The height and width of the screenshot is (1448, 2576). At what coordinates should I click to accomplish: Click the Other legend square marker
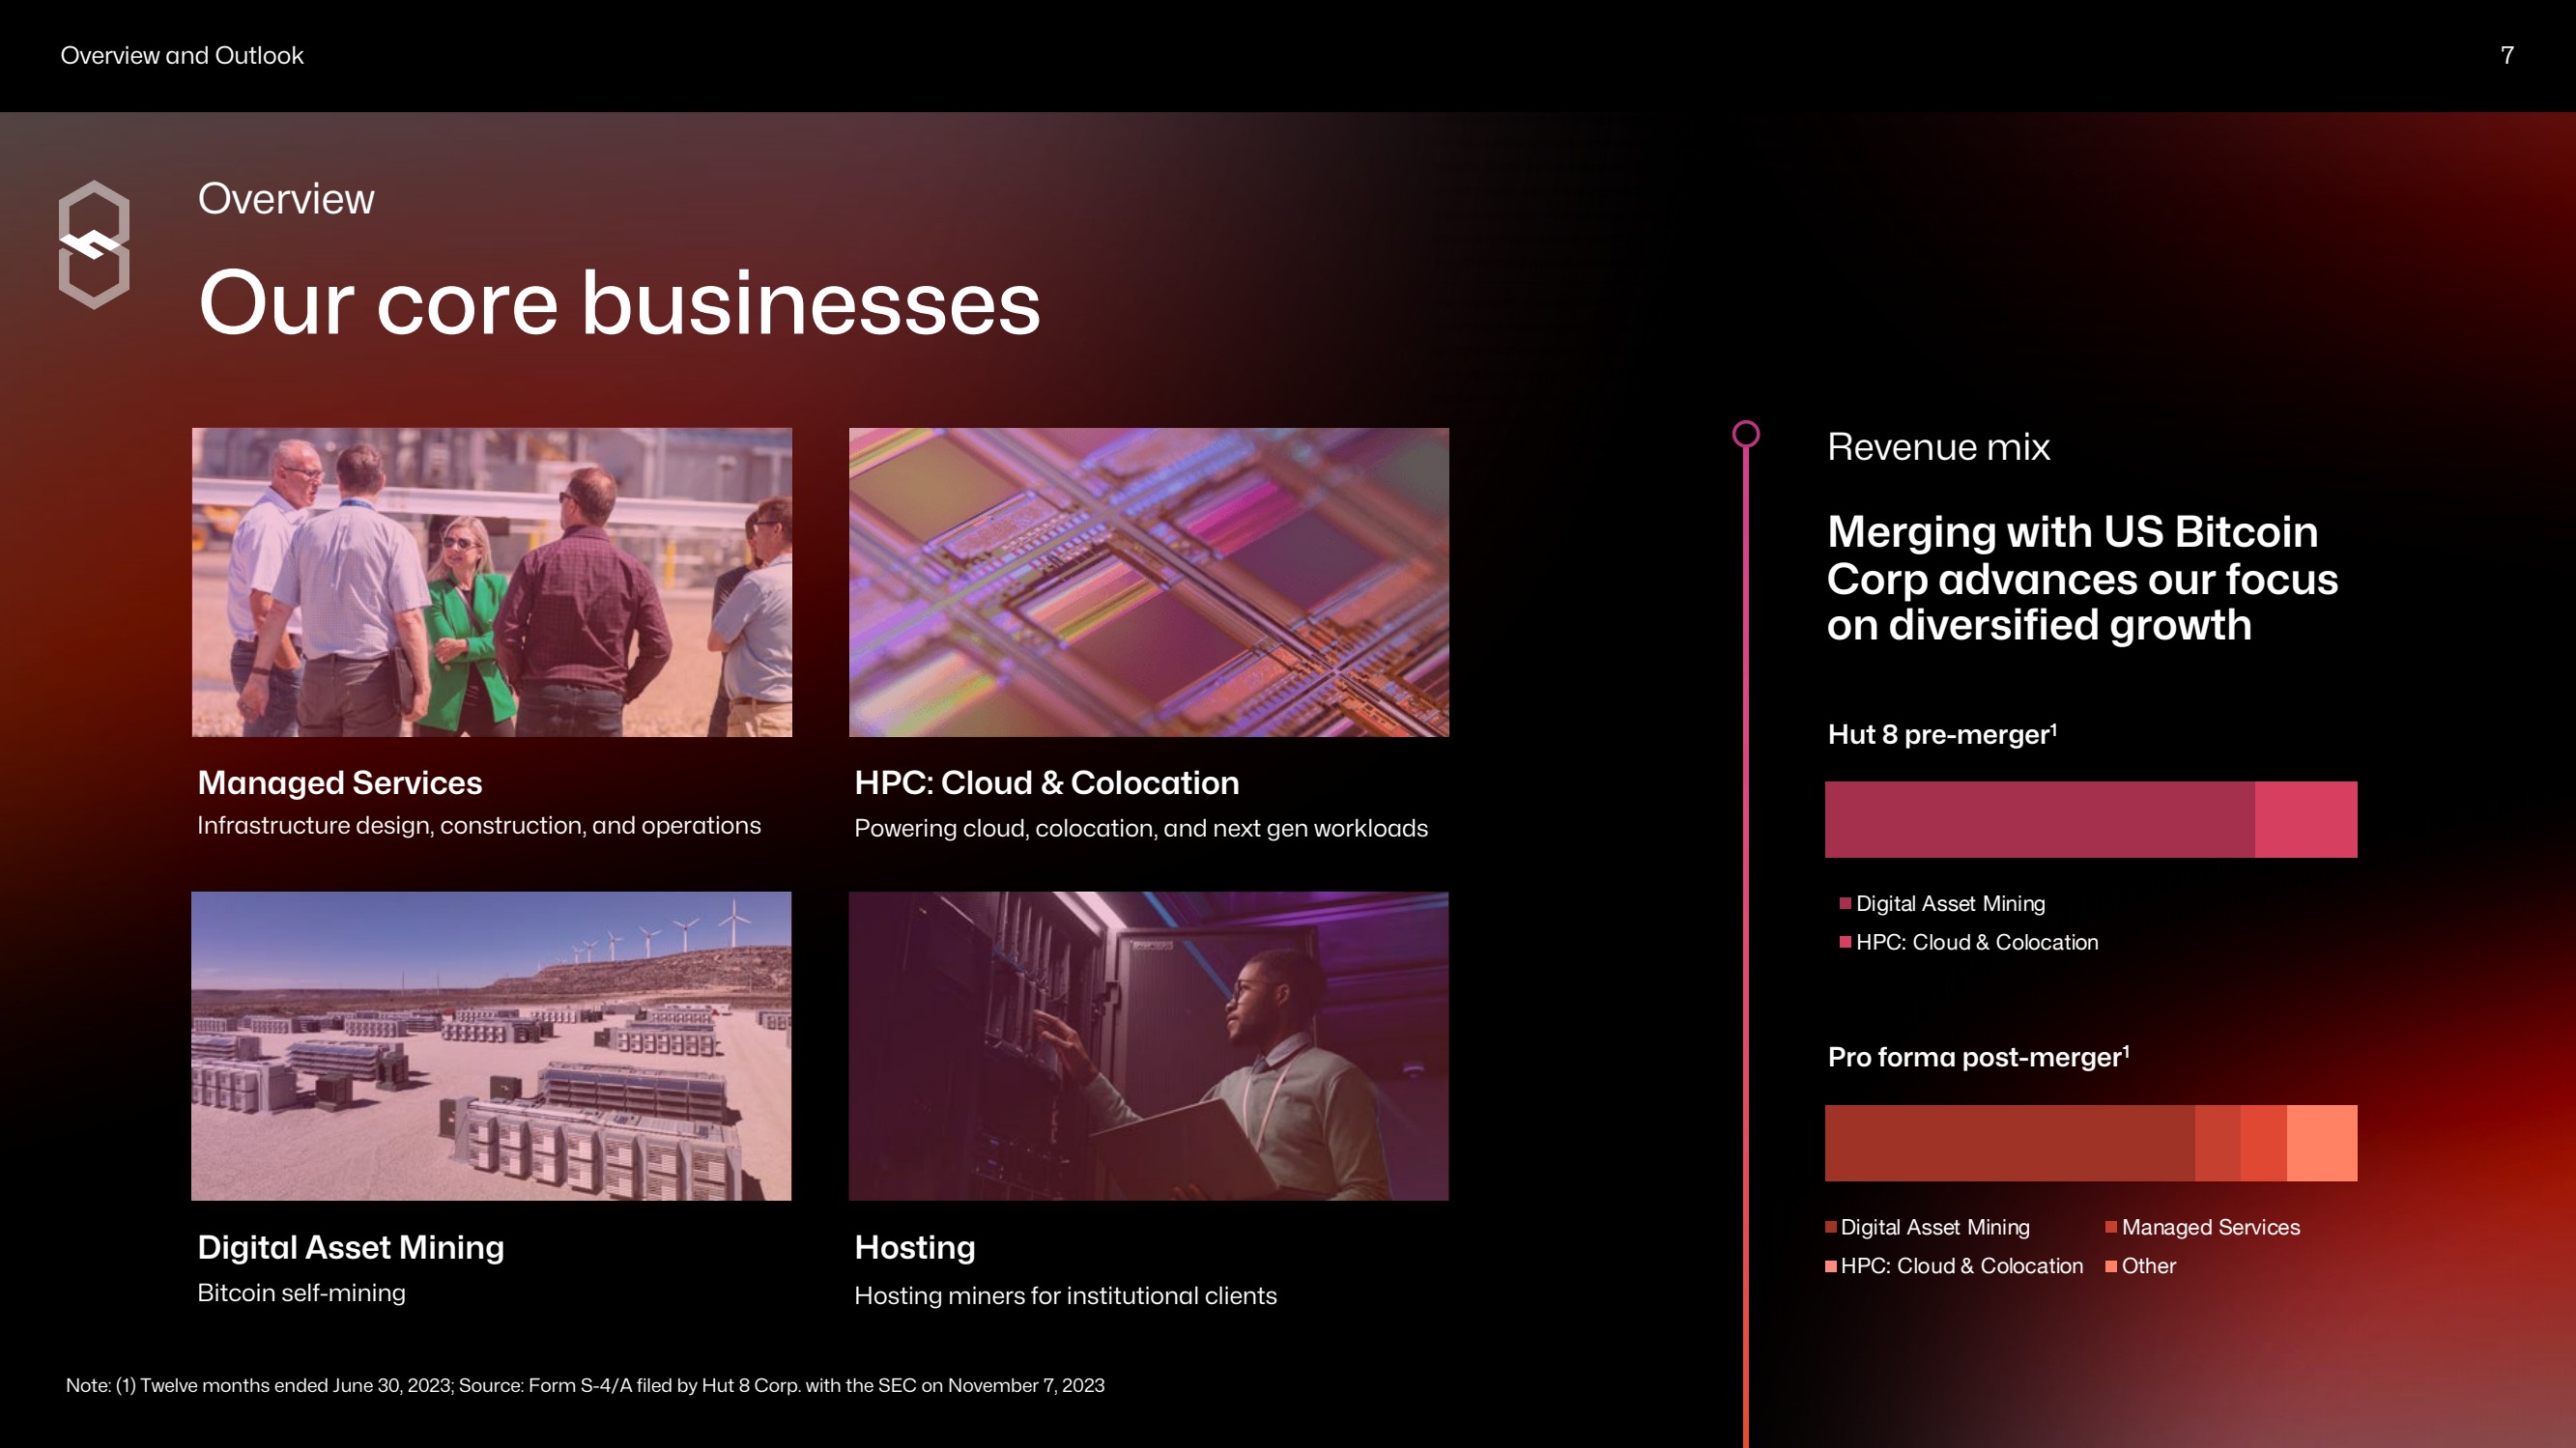(2110, 1266)
